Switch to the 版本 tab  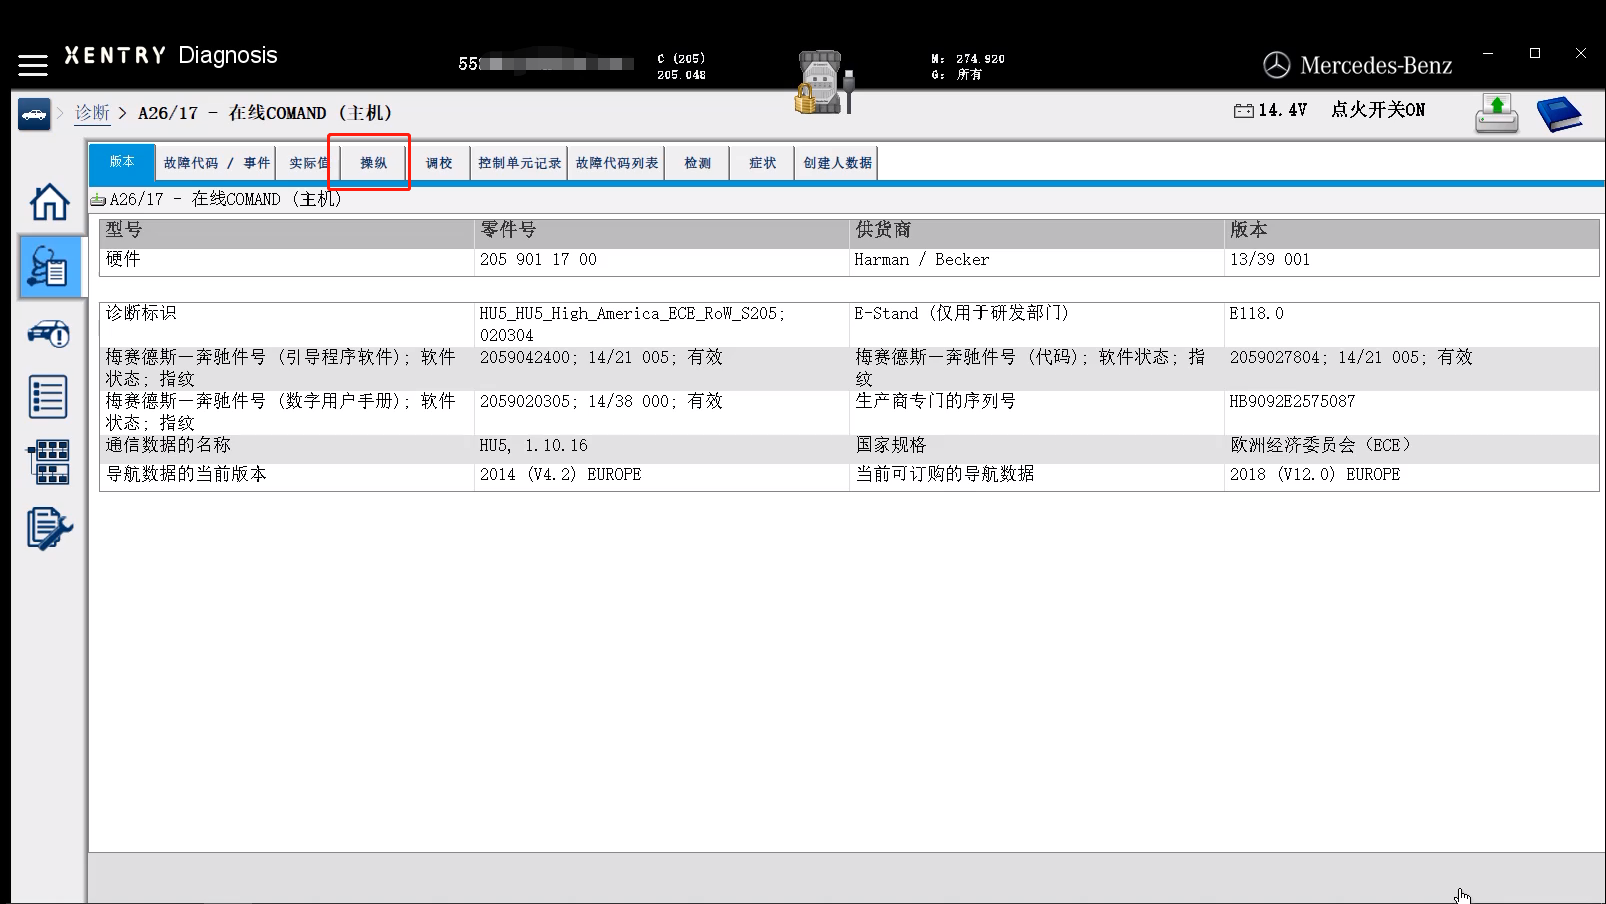[122, 162]
